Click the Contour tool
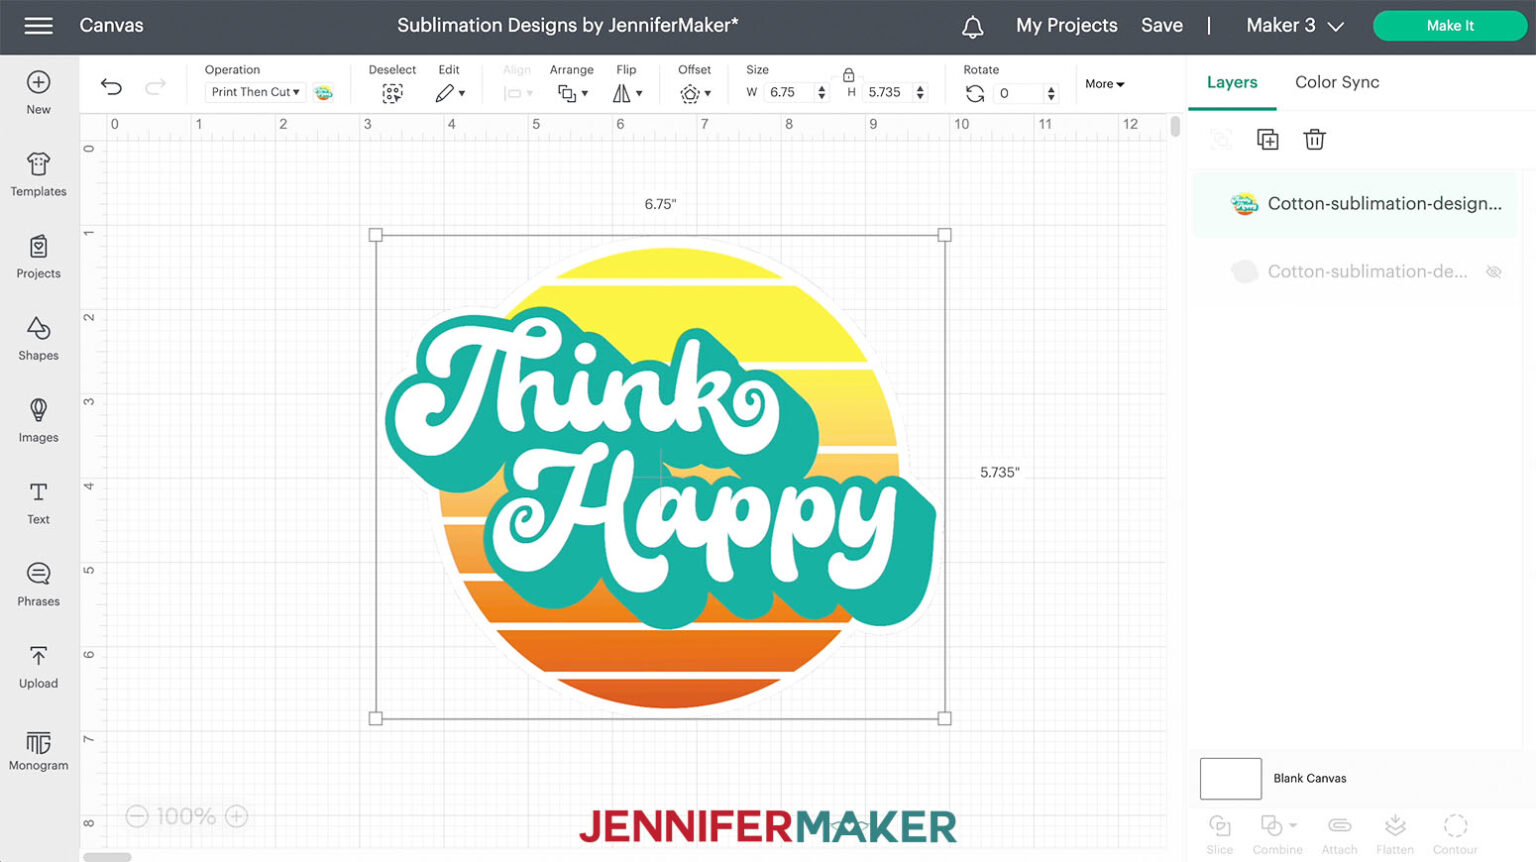 pyautogui.click(x=1455, y=834)
